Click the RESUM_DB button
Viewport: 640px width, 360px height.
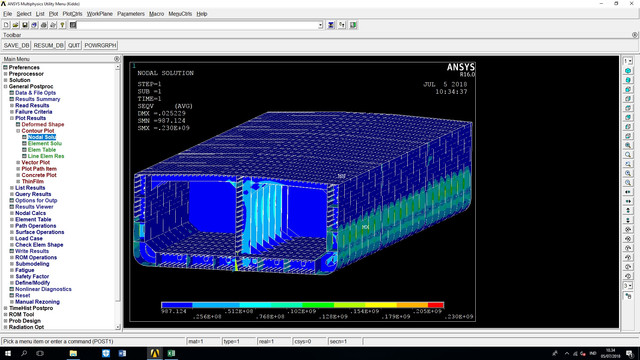tap(49, 45)
